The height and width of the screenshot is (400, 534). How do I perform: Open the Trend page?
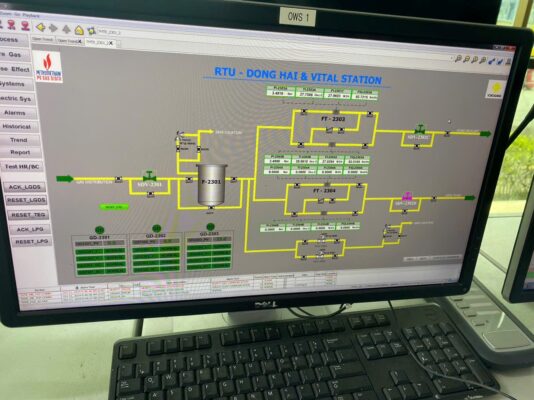point(19,140)
